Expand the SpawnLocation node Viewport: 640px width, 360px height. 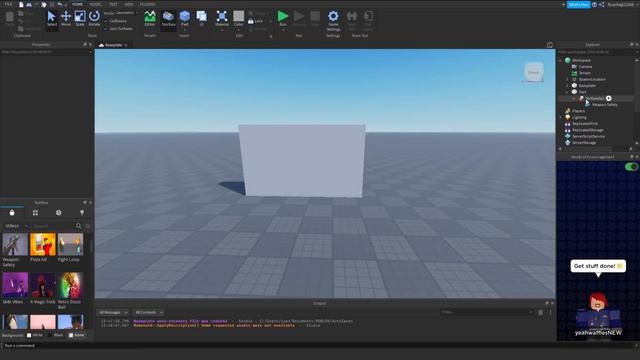[567, 80]
